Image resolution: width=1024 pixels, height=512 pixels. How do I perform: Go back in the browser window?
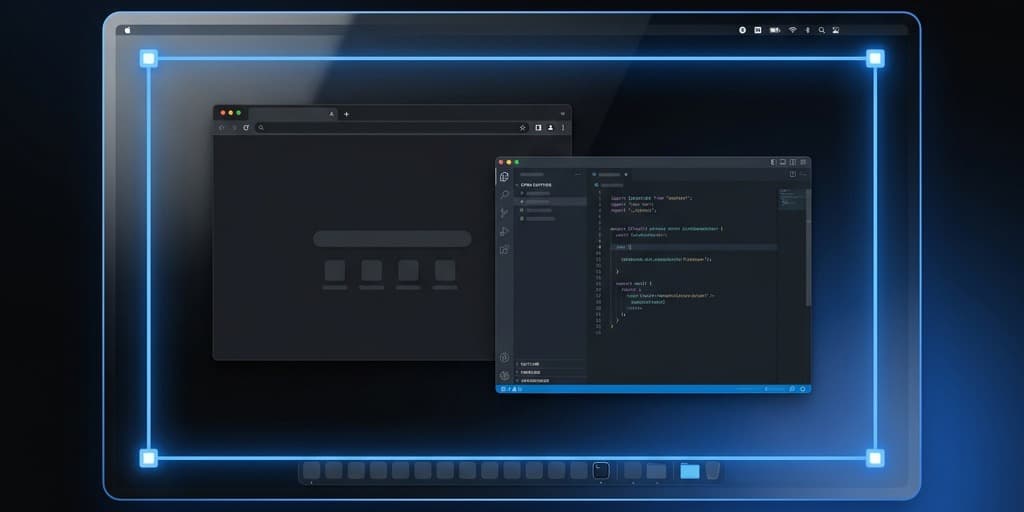pos(221,128)
